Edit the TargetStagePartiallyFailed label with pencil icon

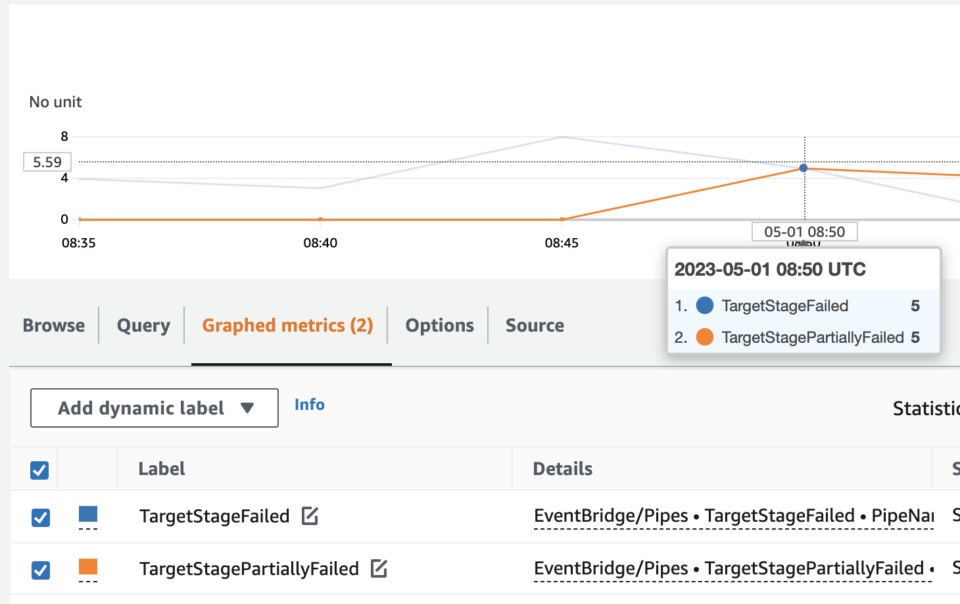click(x=379, y=568)
